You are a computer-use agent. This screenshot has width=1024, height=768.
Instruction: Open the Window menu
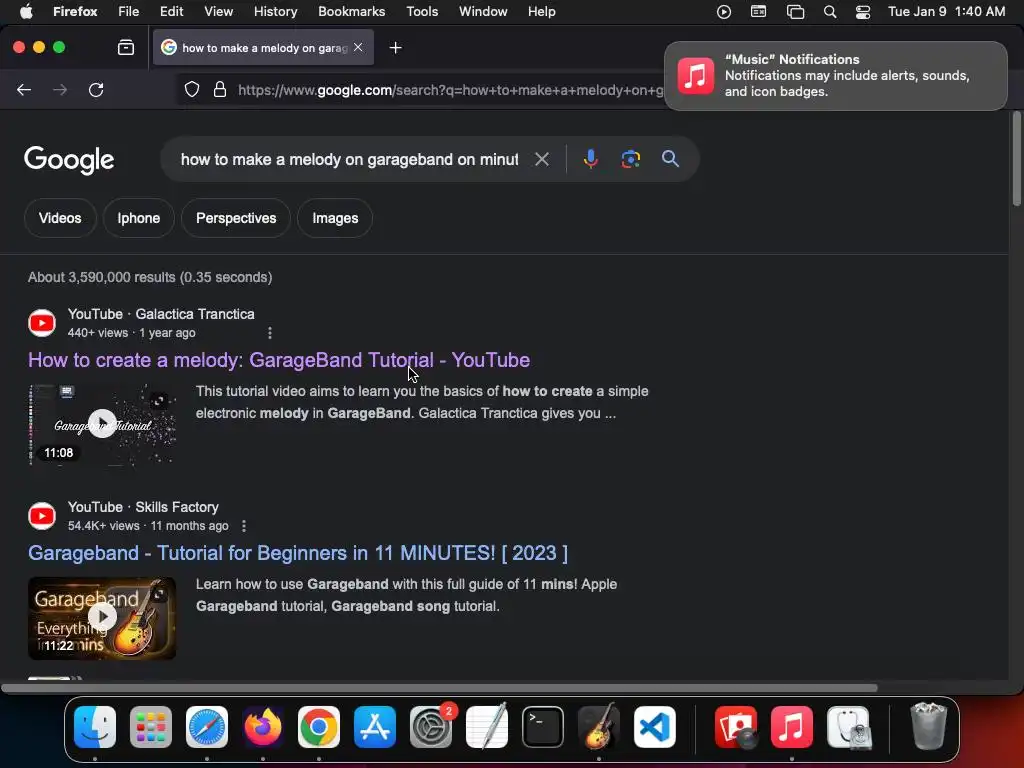pos(483,12)
